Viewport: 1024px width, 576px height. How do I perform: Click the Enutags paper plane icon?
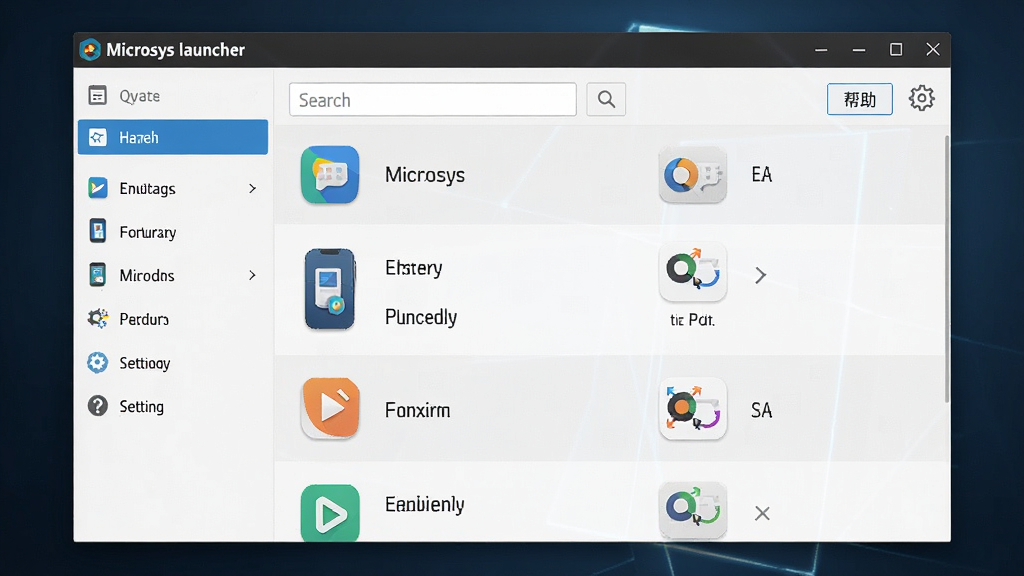click(x=97, y=188)
